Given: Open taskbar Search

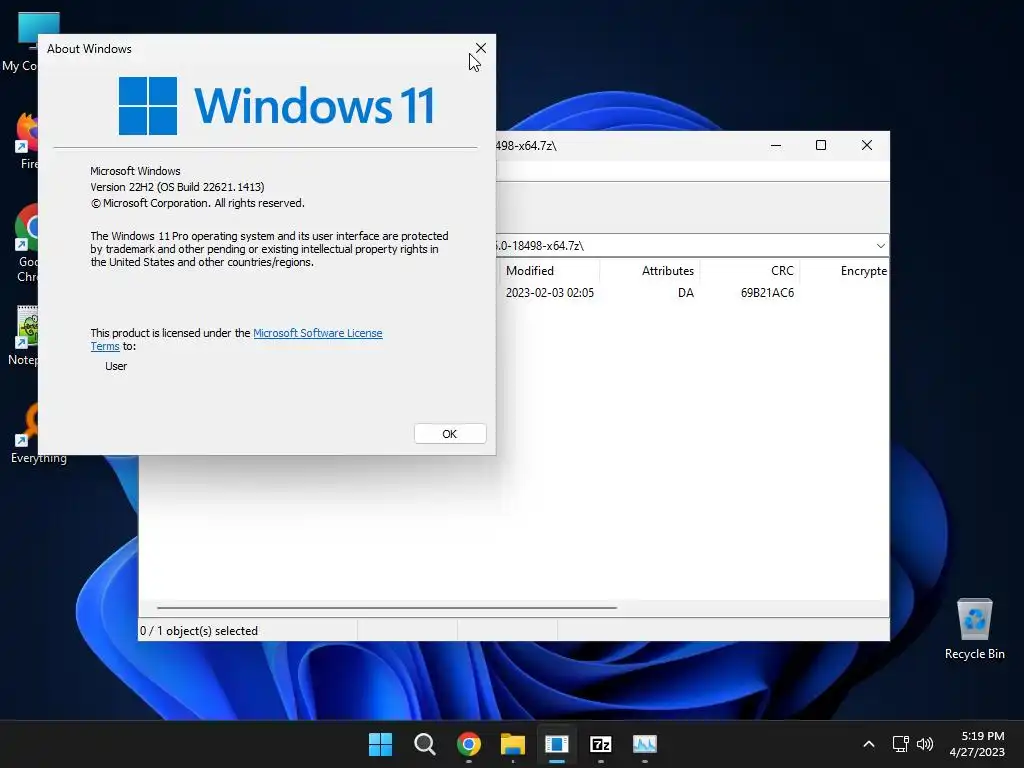Looking at the screenshot, I should (424, 744).
